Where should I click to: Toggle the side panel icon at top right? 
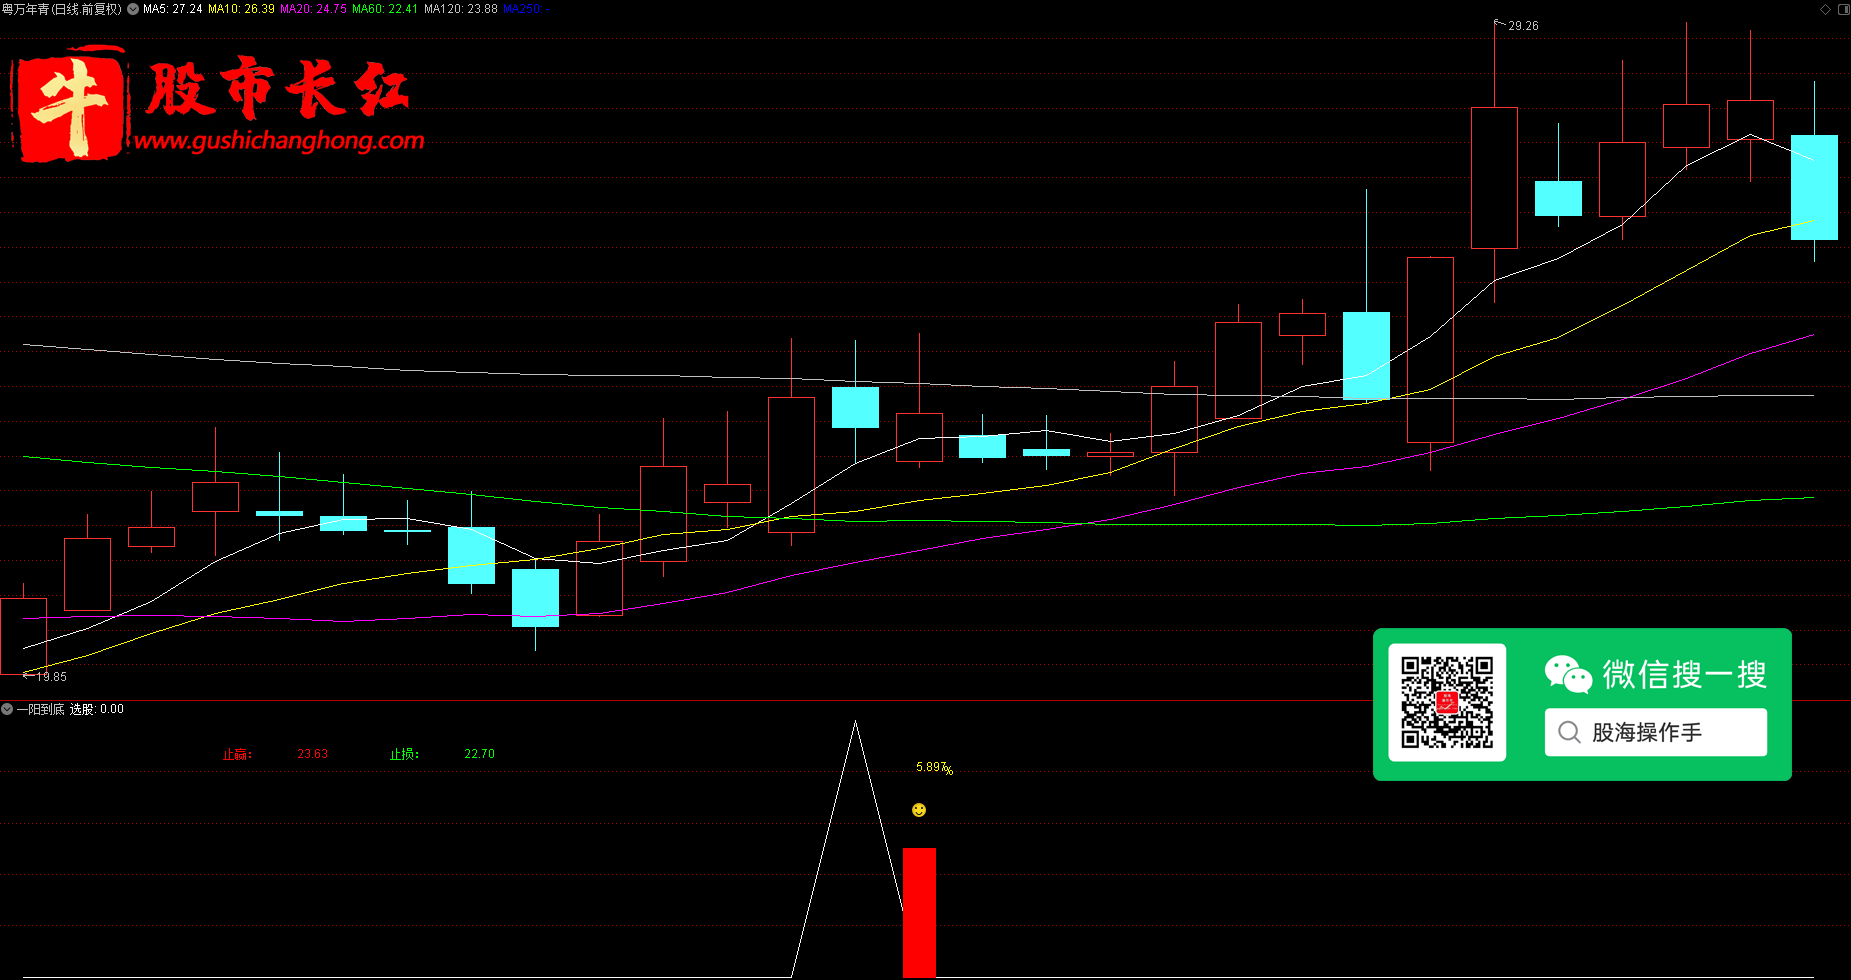[1843, 9]
